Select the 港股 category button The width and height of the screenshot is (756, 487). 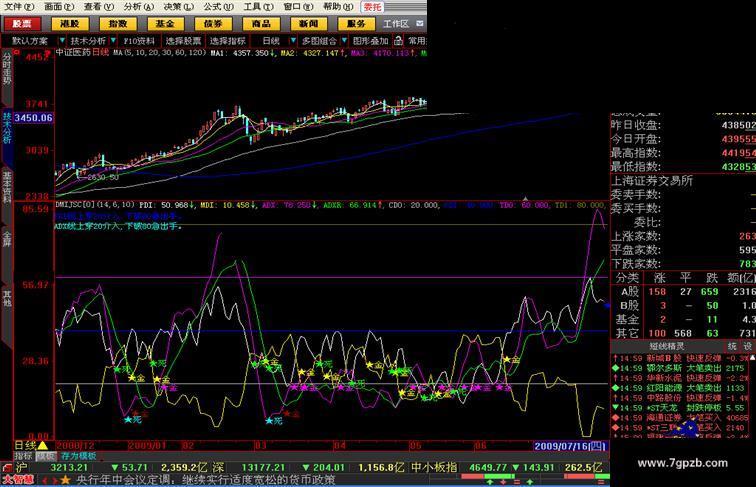tap(70, 24)
